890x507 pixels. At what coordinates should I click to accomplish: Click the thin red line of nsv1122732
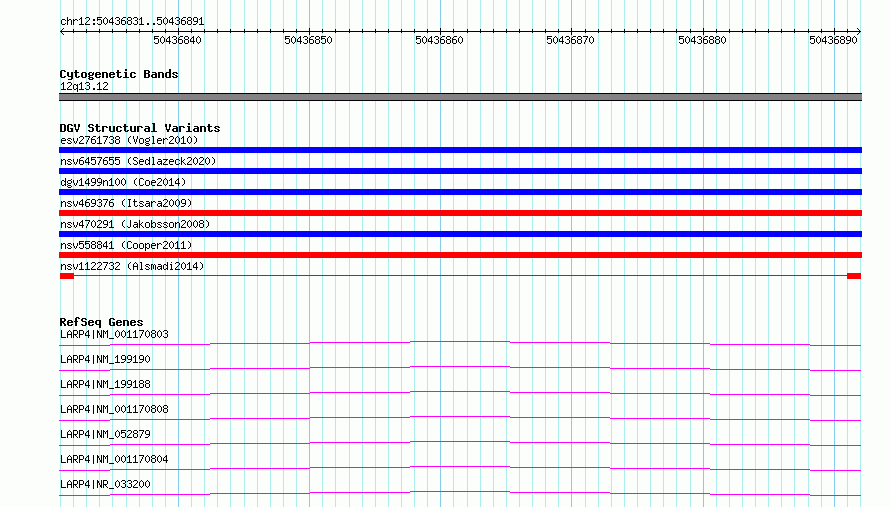pyautogui.click(x=460, y=276)
